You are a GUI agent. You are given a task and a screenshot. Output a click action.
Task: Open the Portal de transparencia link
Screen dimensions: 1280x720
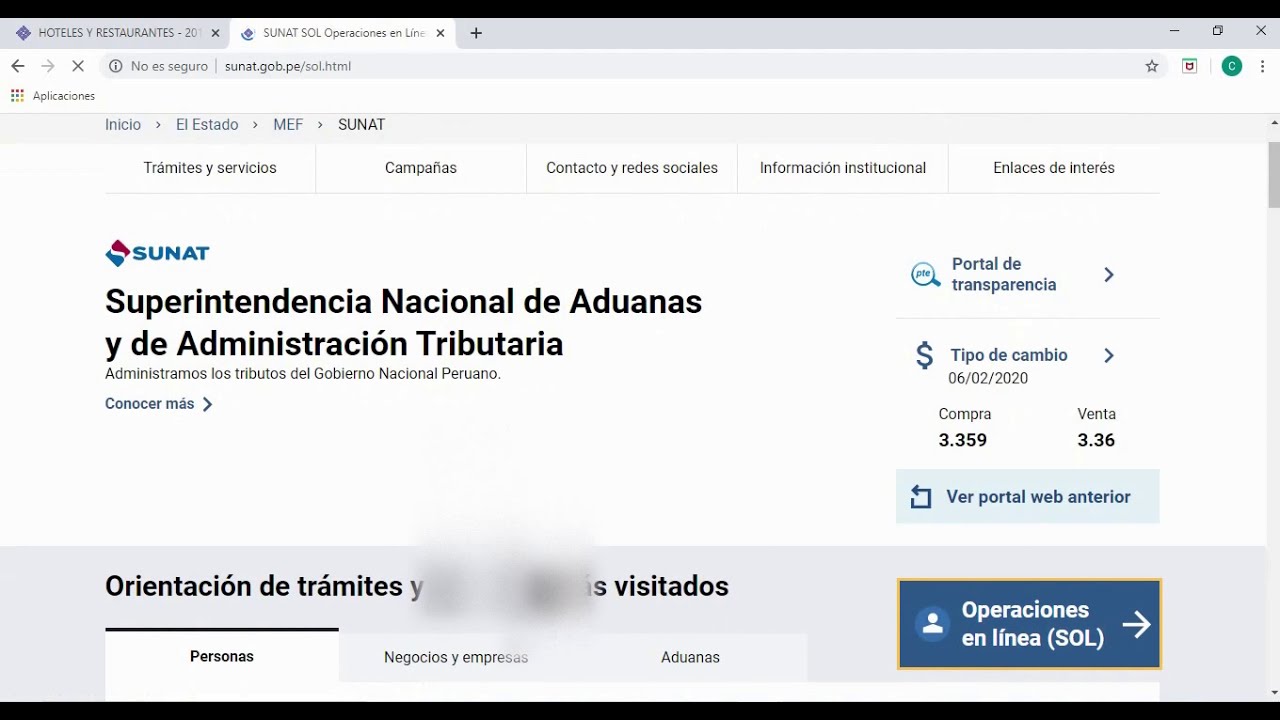(1004, 274)
